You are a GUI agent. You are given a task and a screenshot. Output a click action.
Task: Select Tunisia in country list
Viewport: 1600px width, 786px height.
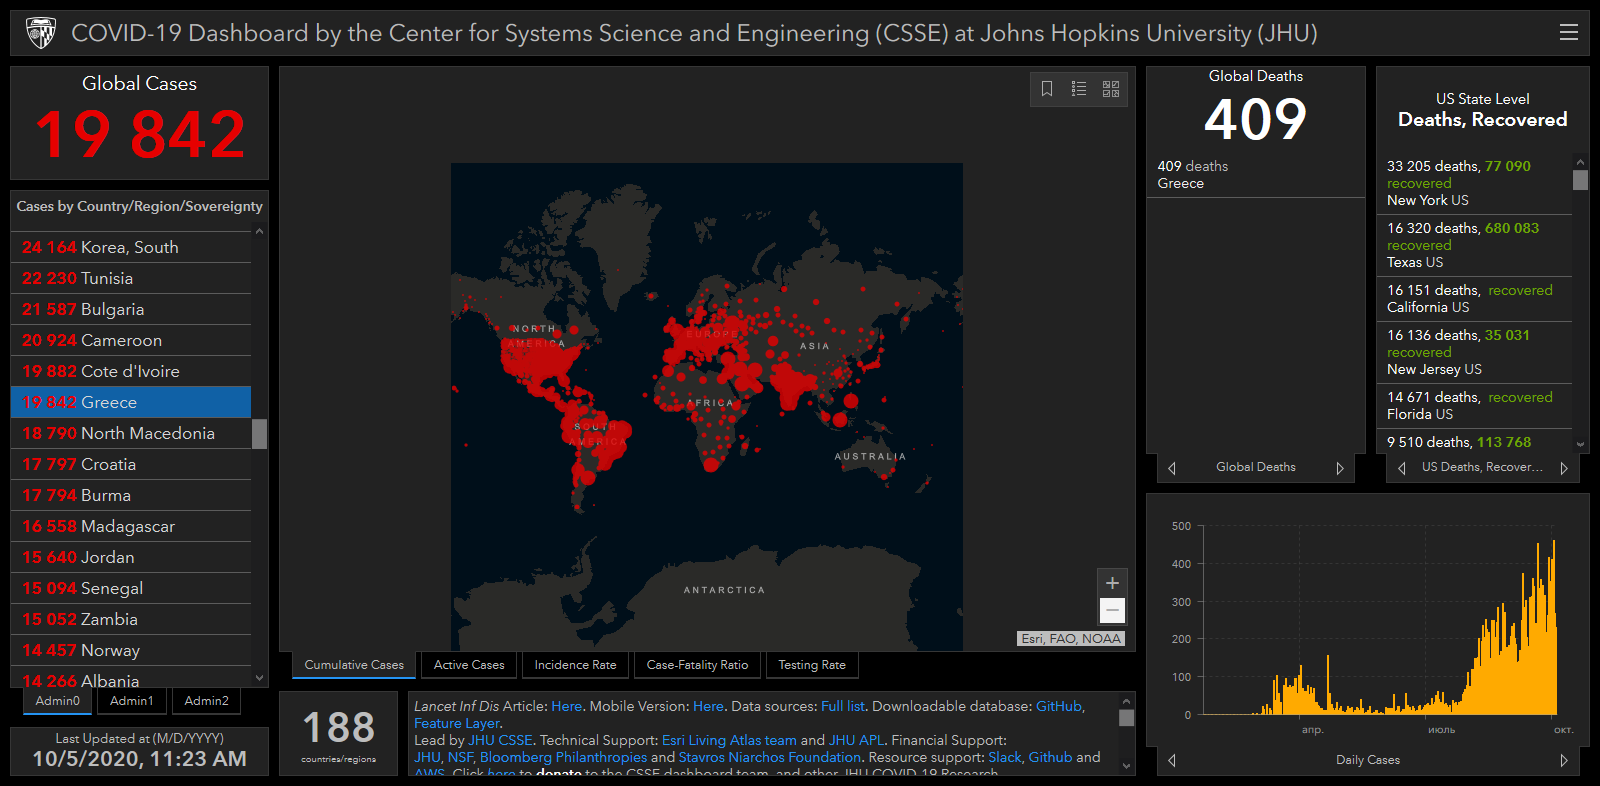click(131, 278)
